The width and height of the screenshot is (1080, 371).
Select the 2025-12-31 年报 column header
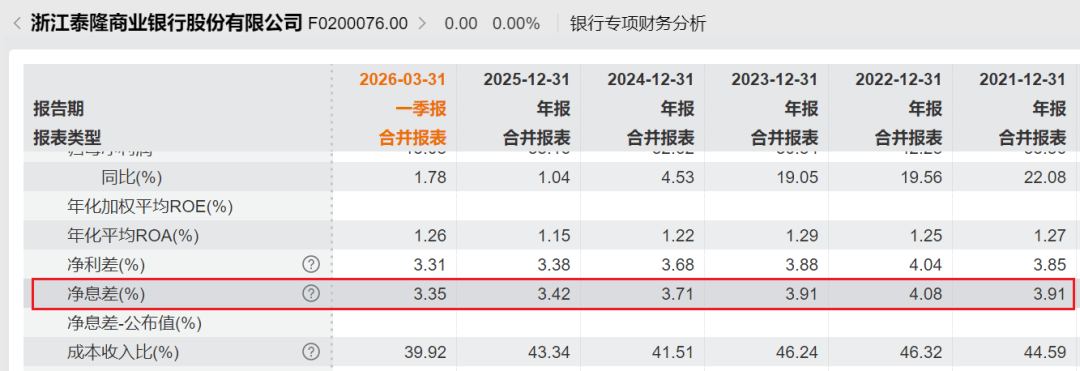pyautogui.click(x=526, y=108)
